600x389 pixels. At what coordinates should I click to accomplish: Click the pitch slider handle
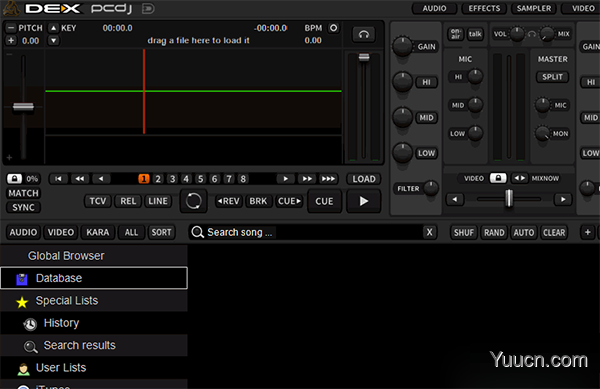click(23, 107)
